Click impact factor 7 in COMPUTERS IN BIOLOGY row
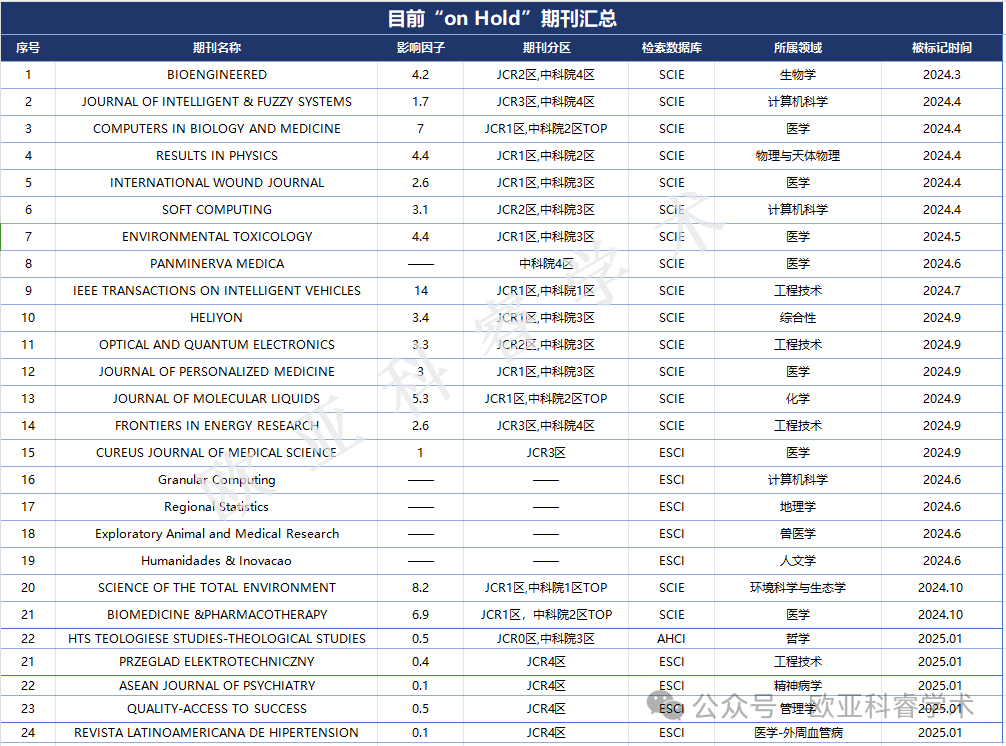 (420, 128)
